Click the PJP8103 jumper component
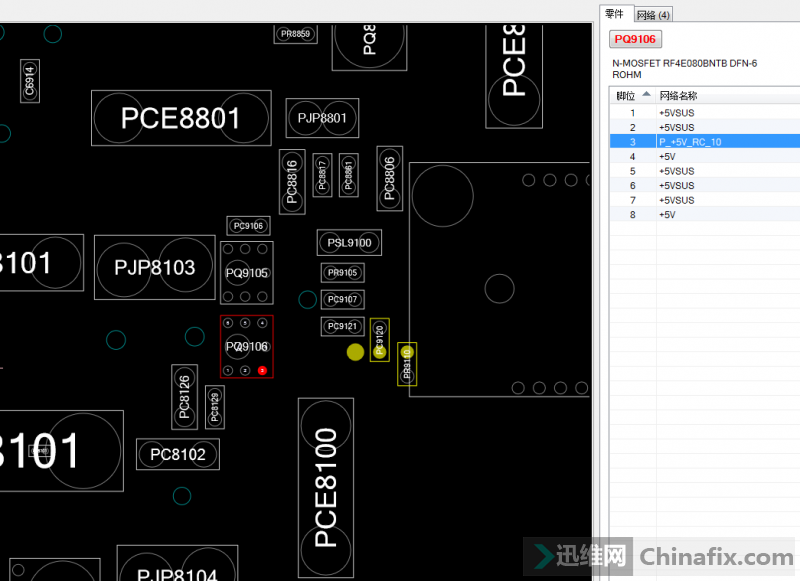The width and height of the screenshot is (800, 581). pos(155,267)
